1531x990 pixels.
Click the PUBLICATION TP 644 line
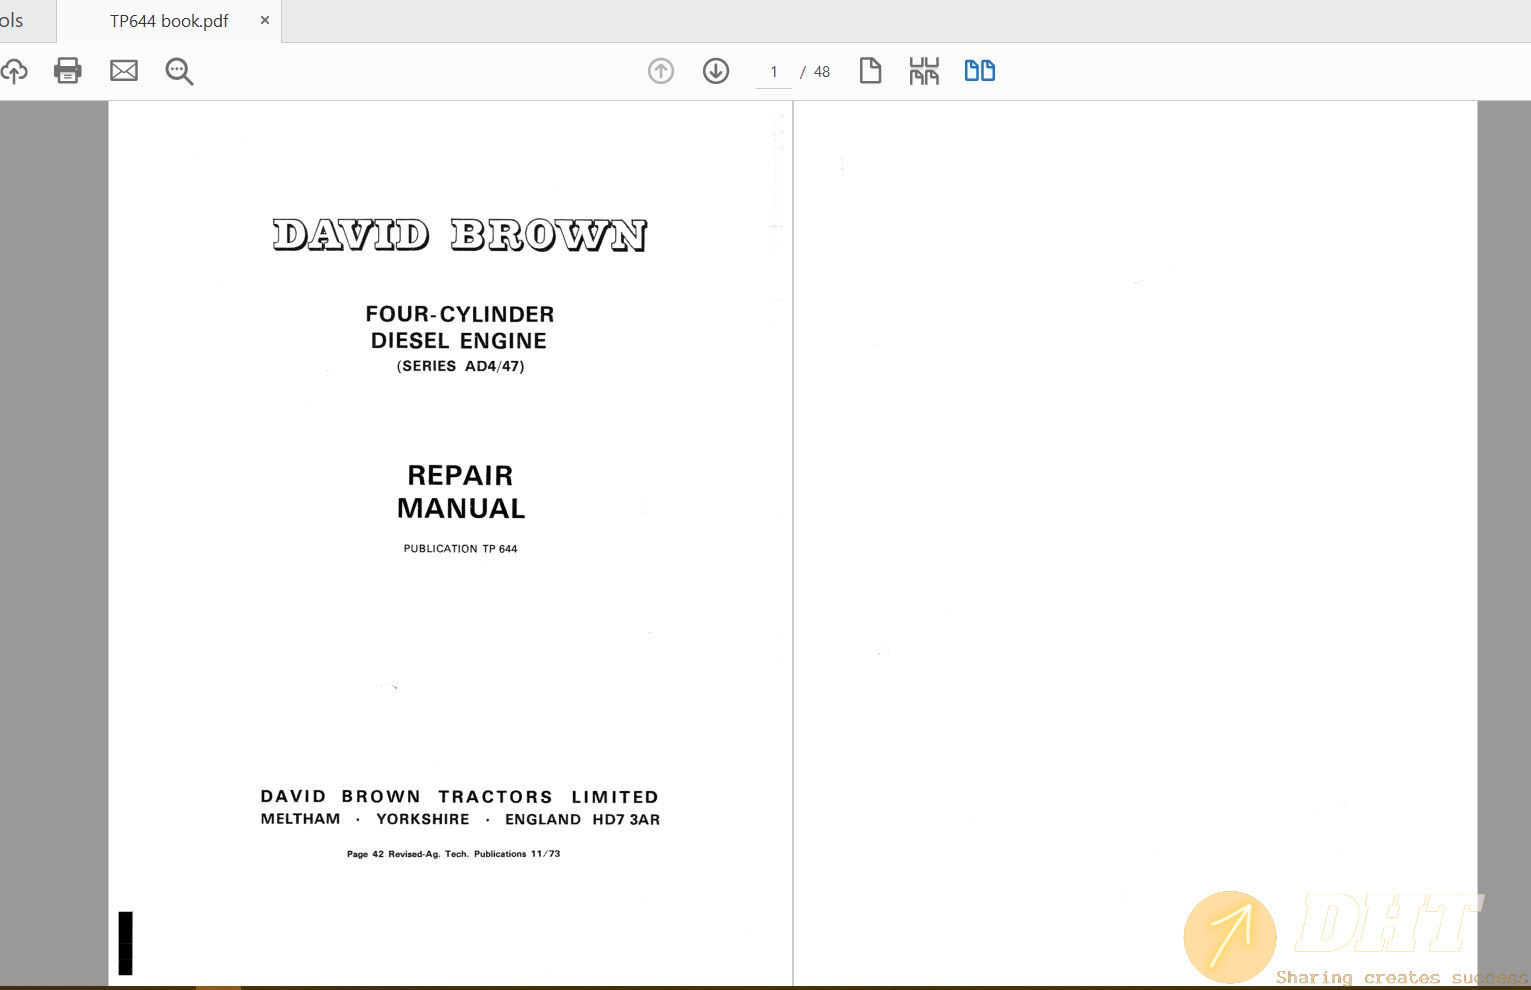(460, 549)
